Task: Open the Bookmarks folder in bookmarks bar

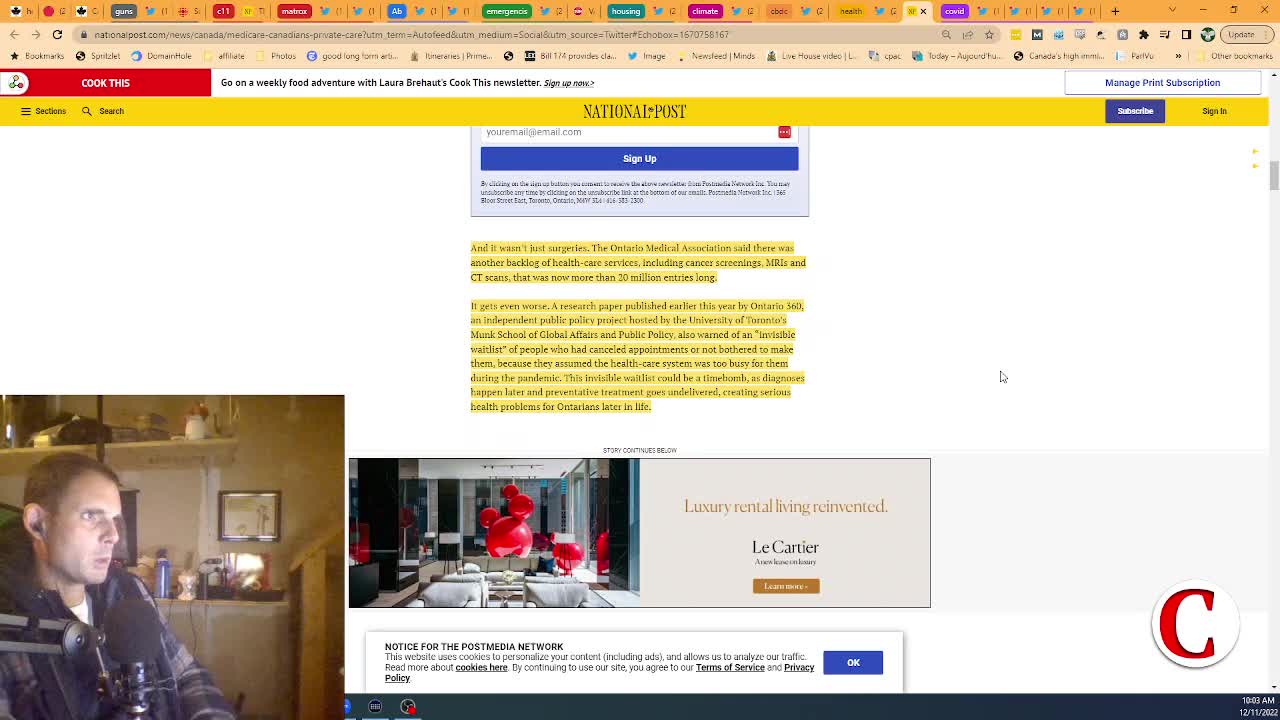Action: (38, 56)
